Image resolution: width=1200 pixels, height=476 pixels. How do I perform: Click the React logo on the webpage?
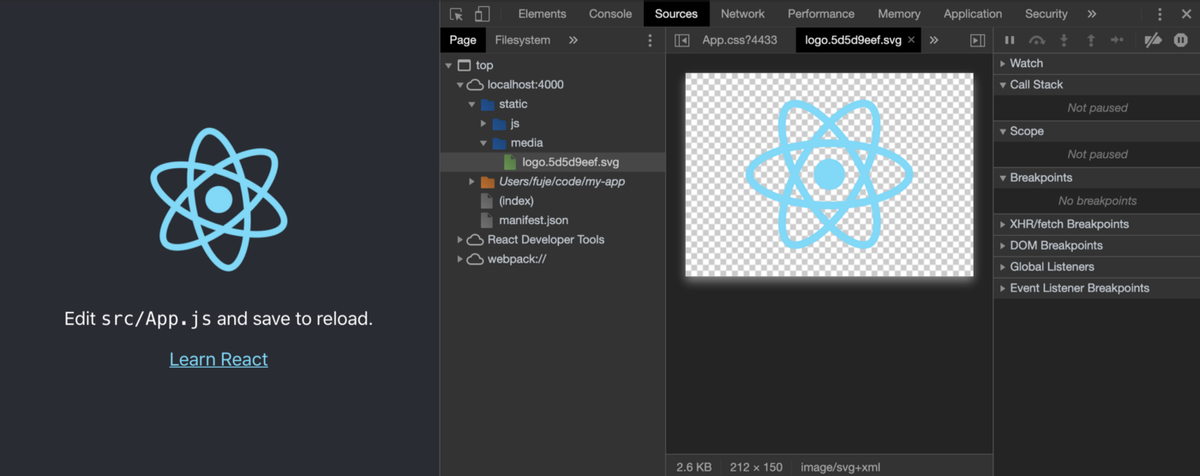pos(219,199)
